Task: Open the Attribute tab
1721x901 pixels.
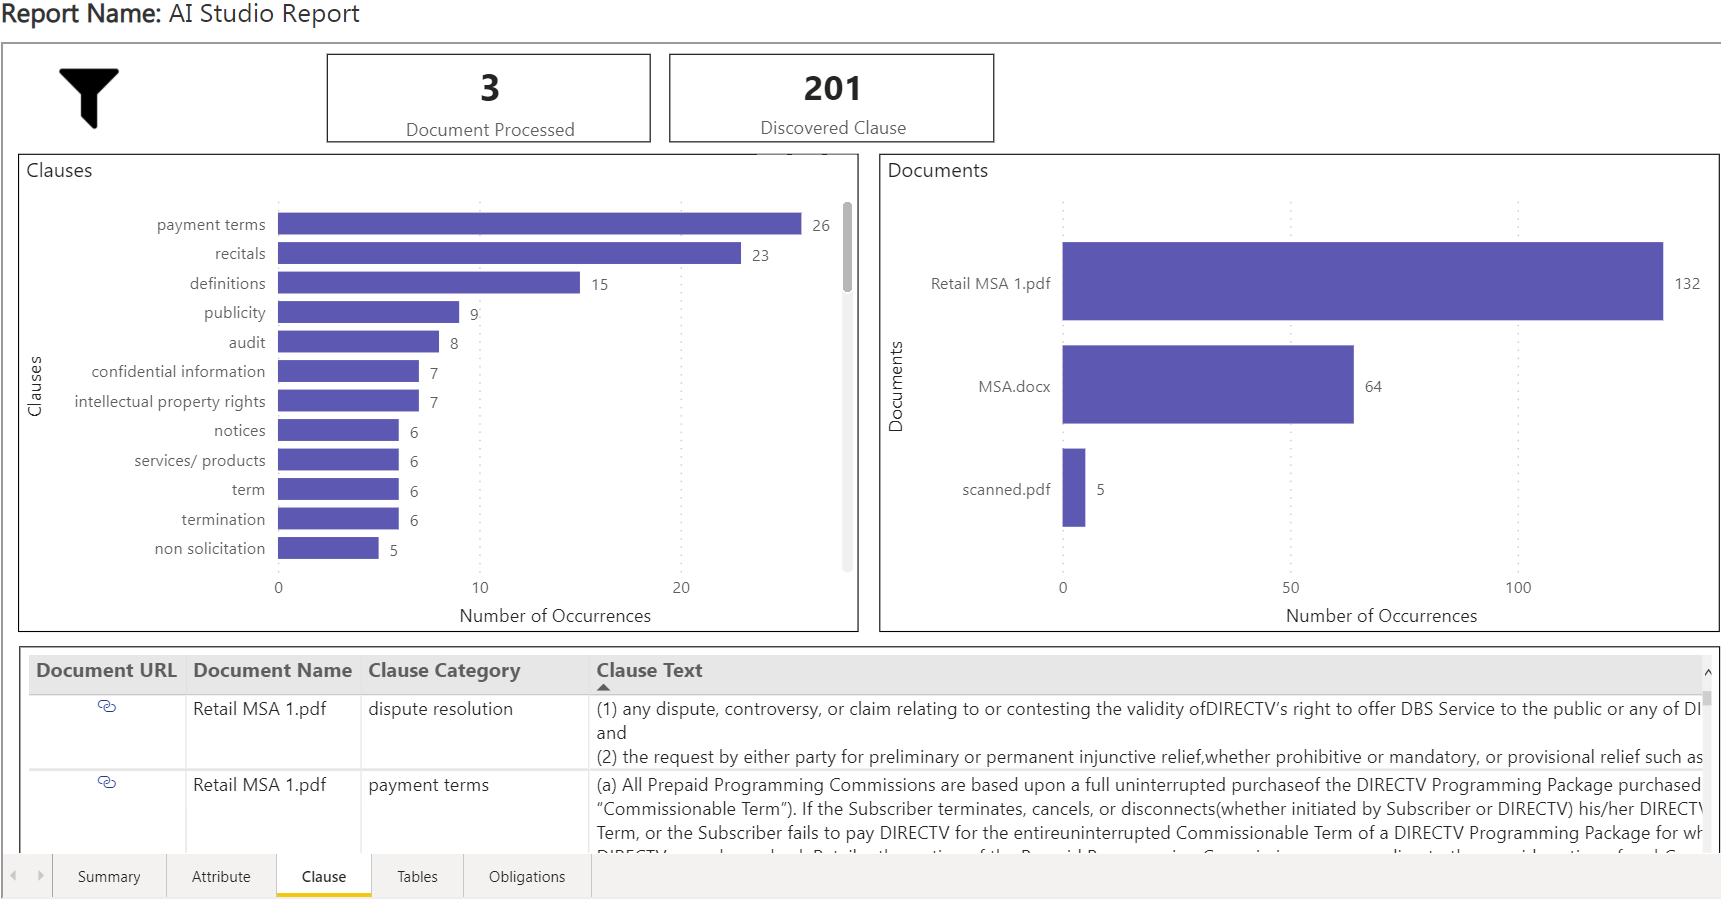Action: click(x=221, y=877)
